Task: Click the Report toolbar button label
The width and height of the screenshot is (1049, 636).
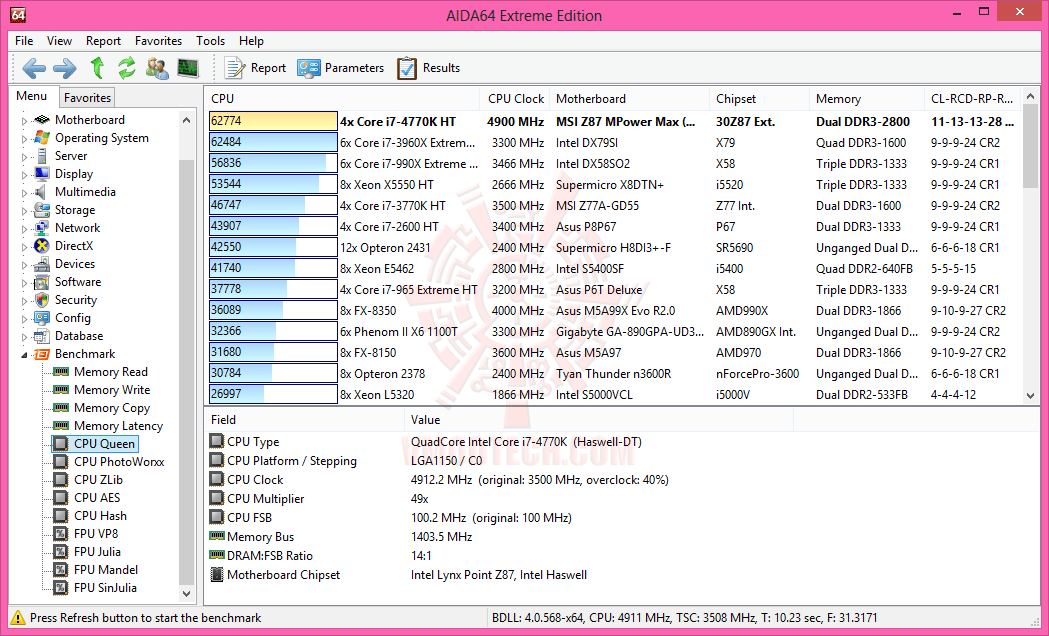Action: pos(268,68)
